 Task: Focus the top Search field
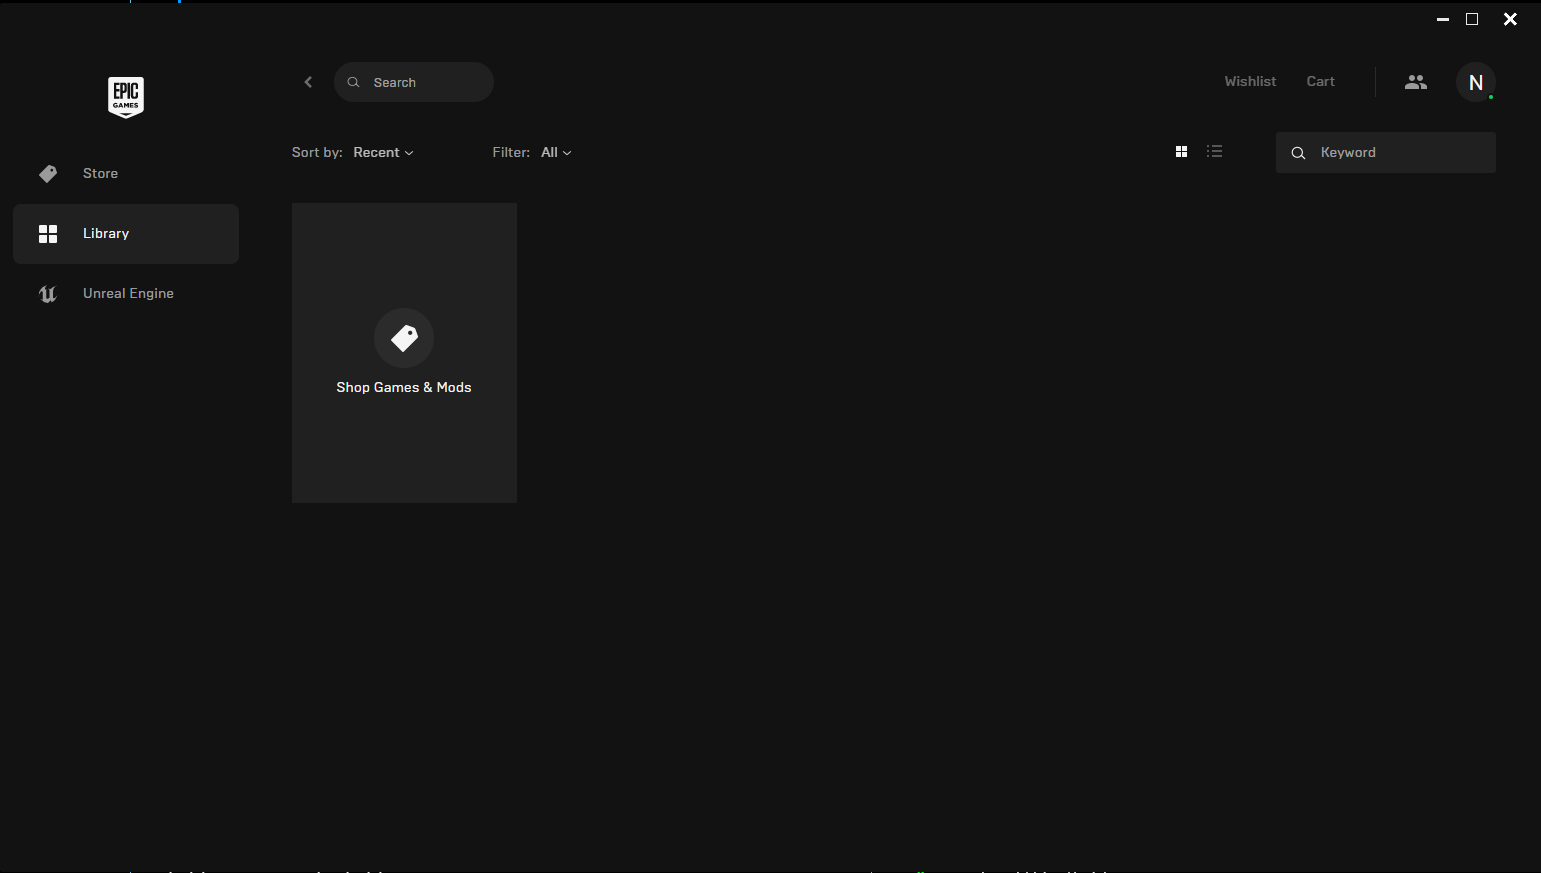tap(414, 82)
